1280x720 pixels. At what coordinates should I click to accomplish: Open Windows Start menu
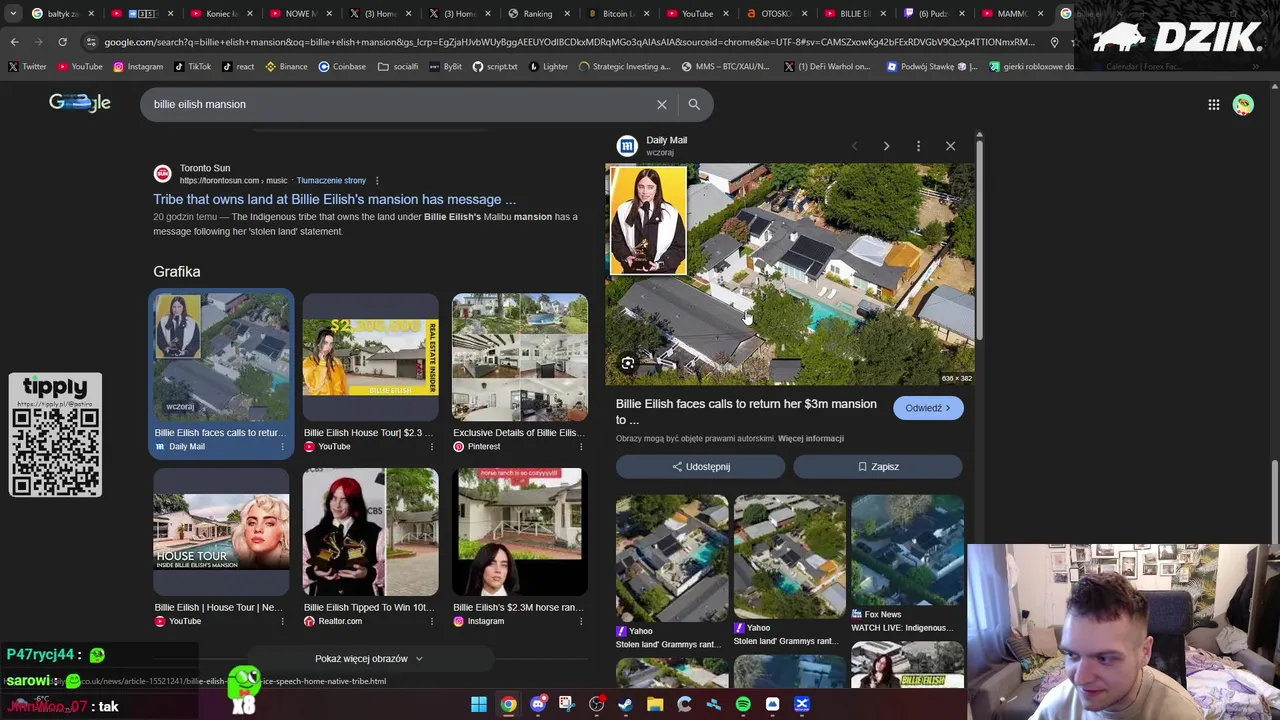click(479, 705)
